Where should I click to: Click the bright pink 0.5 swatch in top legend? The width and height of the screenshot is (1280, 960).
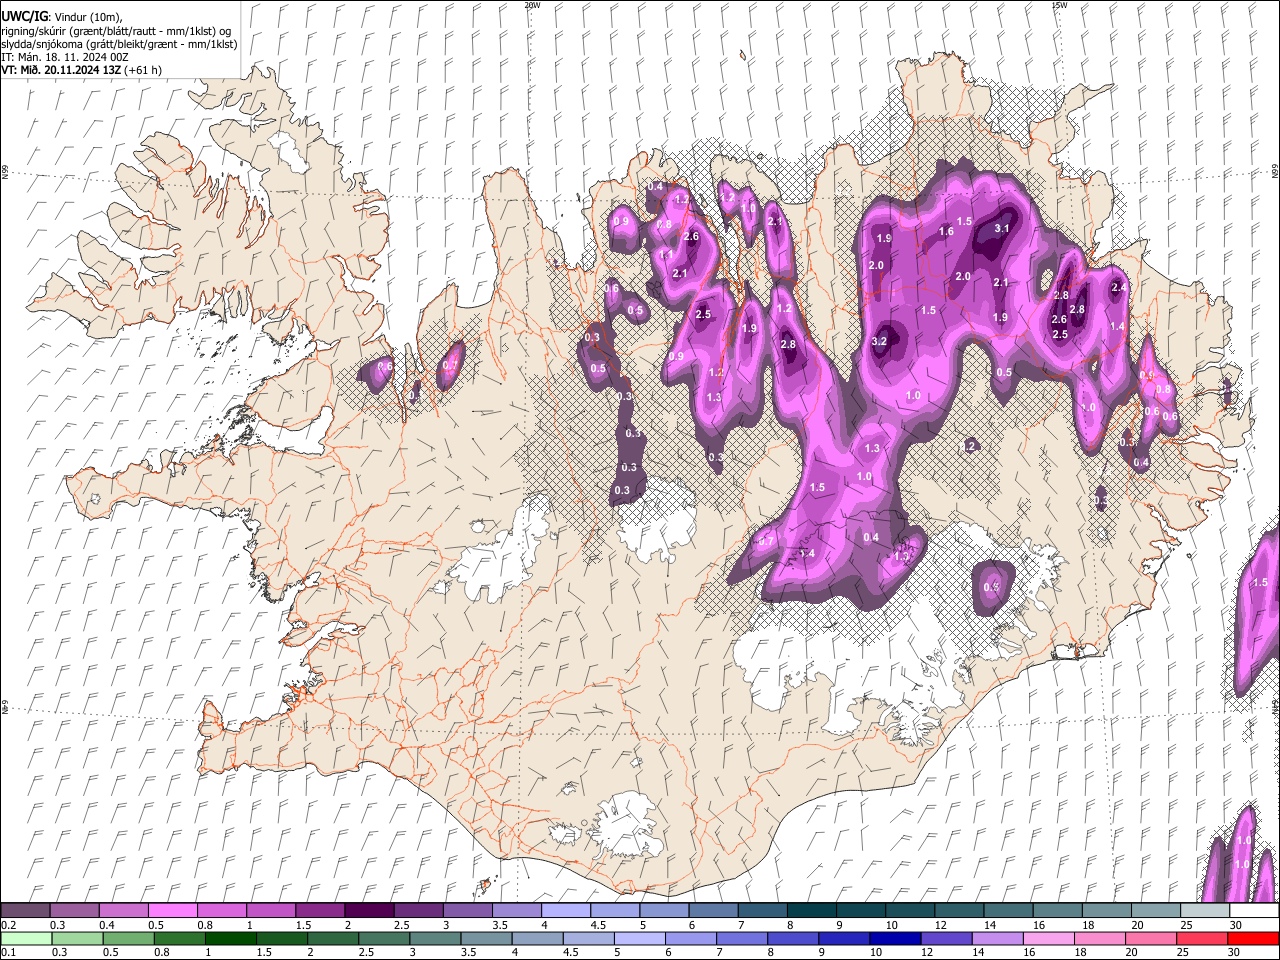(172, 910)
